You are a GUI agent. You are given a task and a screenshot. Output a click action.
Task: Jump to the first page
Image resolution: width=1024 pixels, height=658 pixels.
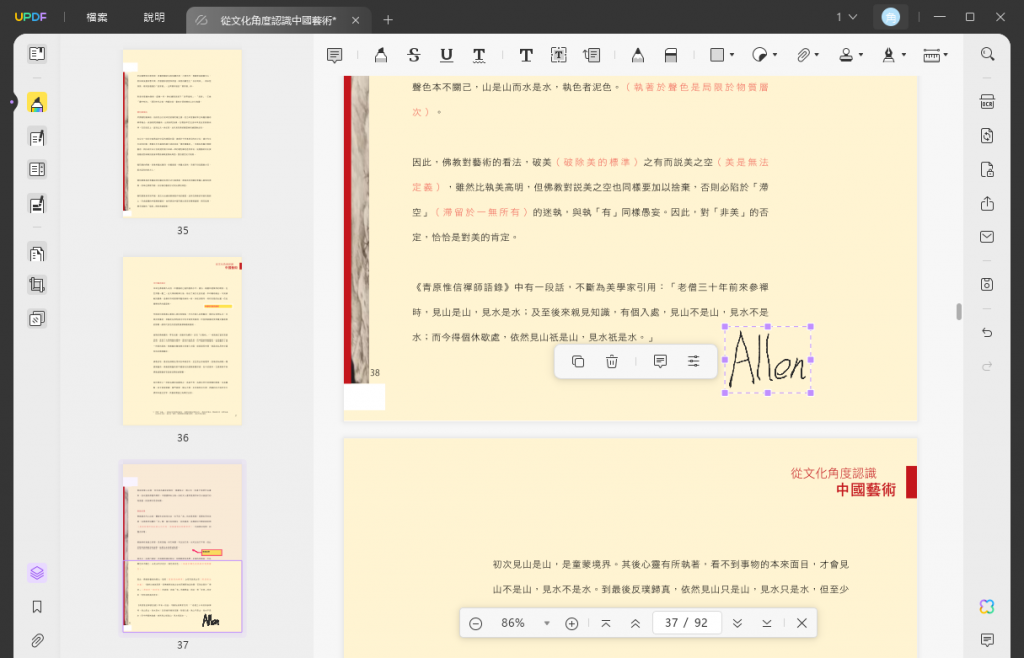[x=605, y=623]
